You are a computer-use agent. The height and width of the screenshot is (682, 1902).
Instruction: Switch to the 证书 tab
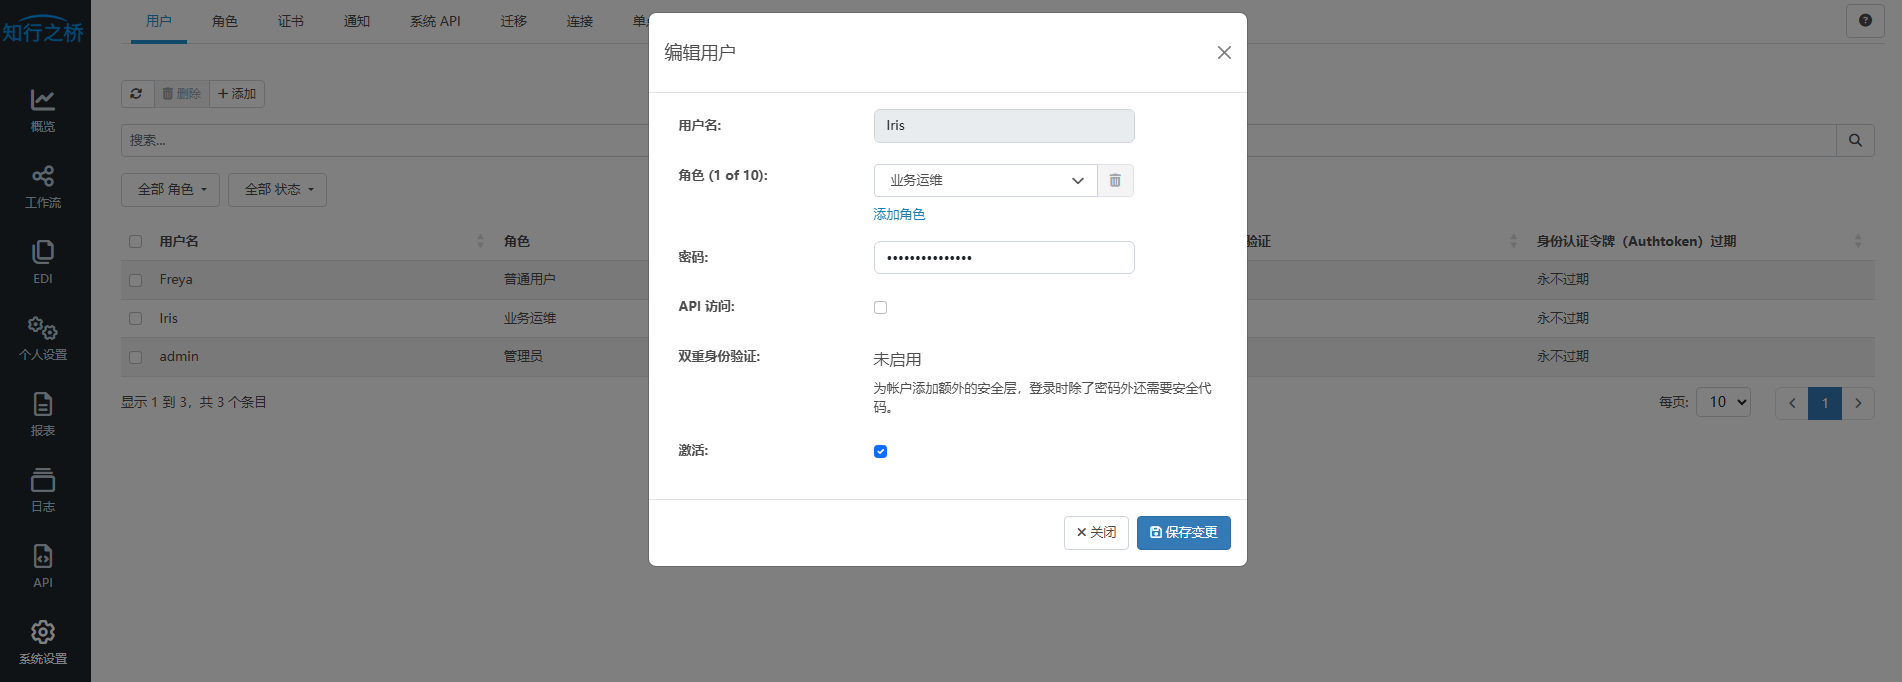click(x=291, y=21)
